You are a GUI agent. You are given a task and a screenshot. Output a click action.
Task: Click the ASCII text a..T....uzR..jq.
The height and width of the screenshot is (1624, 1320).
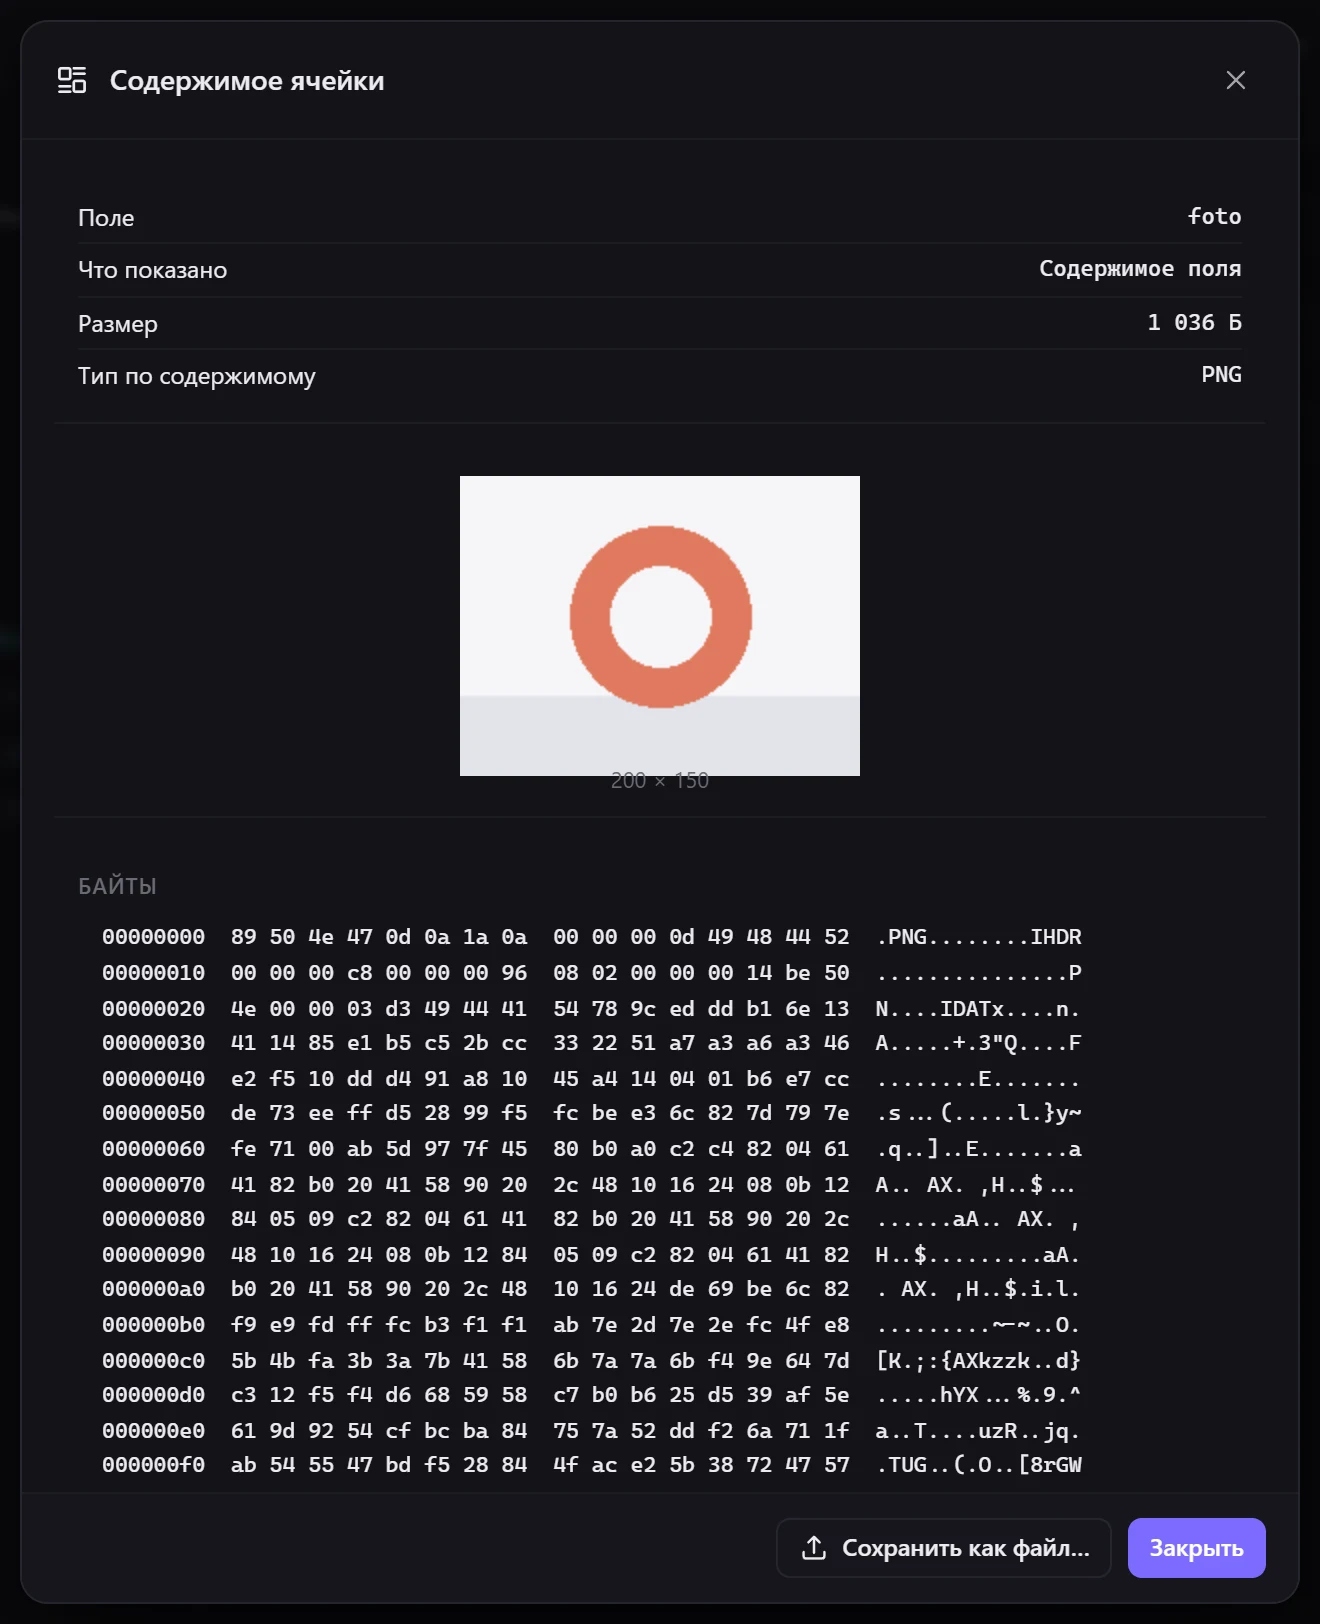(x=979, y=1430)
